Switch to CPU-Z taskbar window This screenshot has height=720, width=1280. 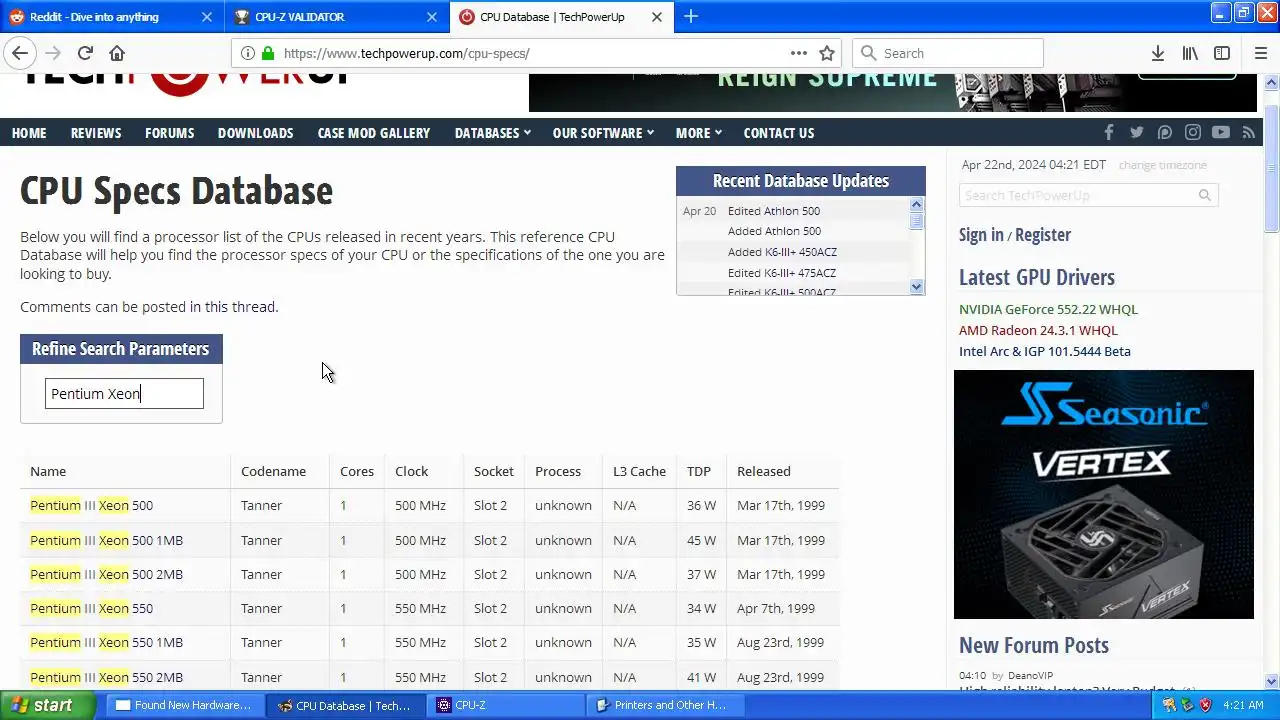[507, 705]
